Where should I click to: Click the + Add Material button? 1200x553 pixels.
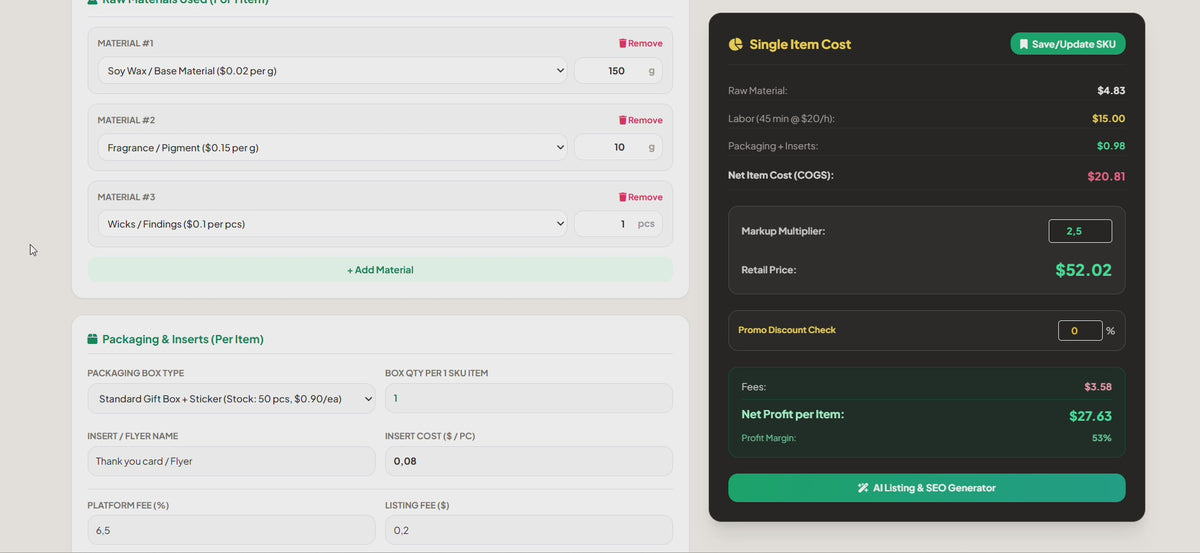(x=380, y=270)
